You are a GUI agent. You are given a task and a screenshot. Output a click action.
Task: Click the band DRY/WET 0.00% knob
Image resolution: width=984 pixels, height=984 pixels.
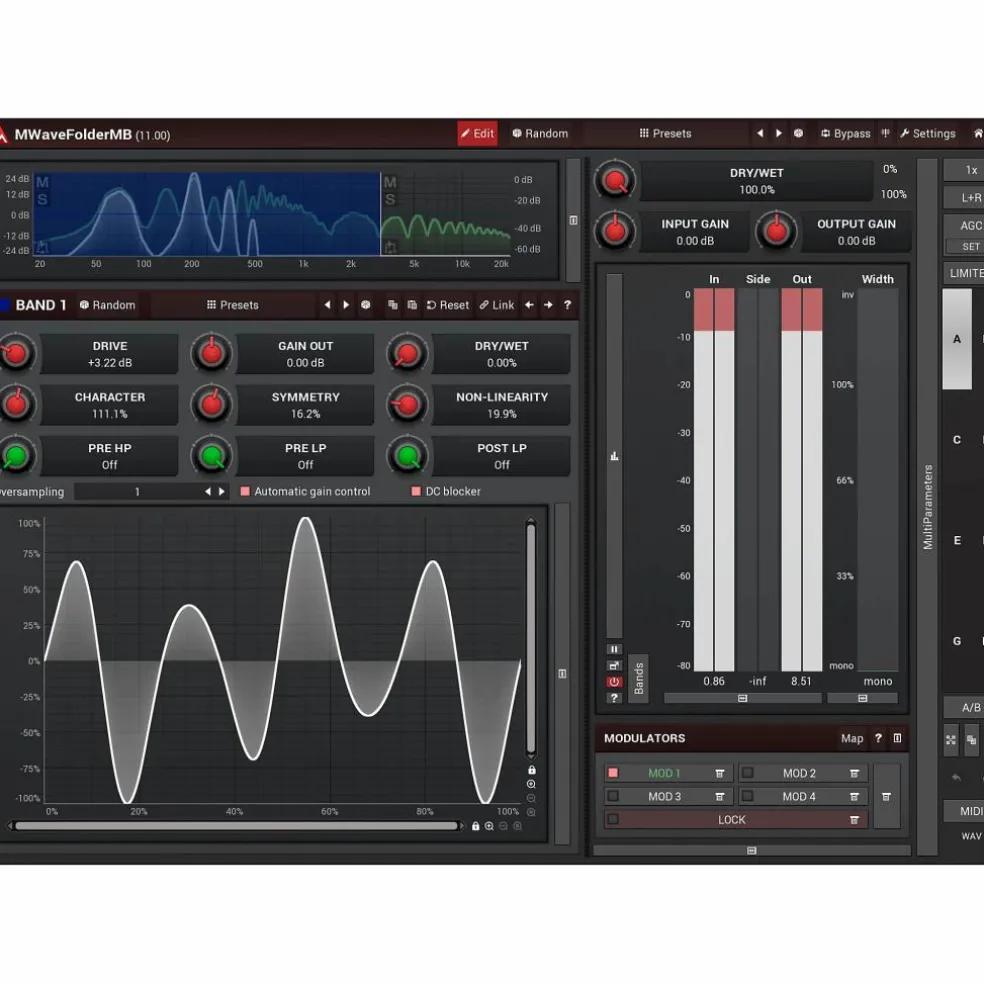click(407, 354)
